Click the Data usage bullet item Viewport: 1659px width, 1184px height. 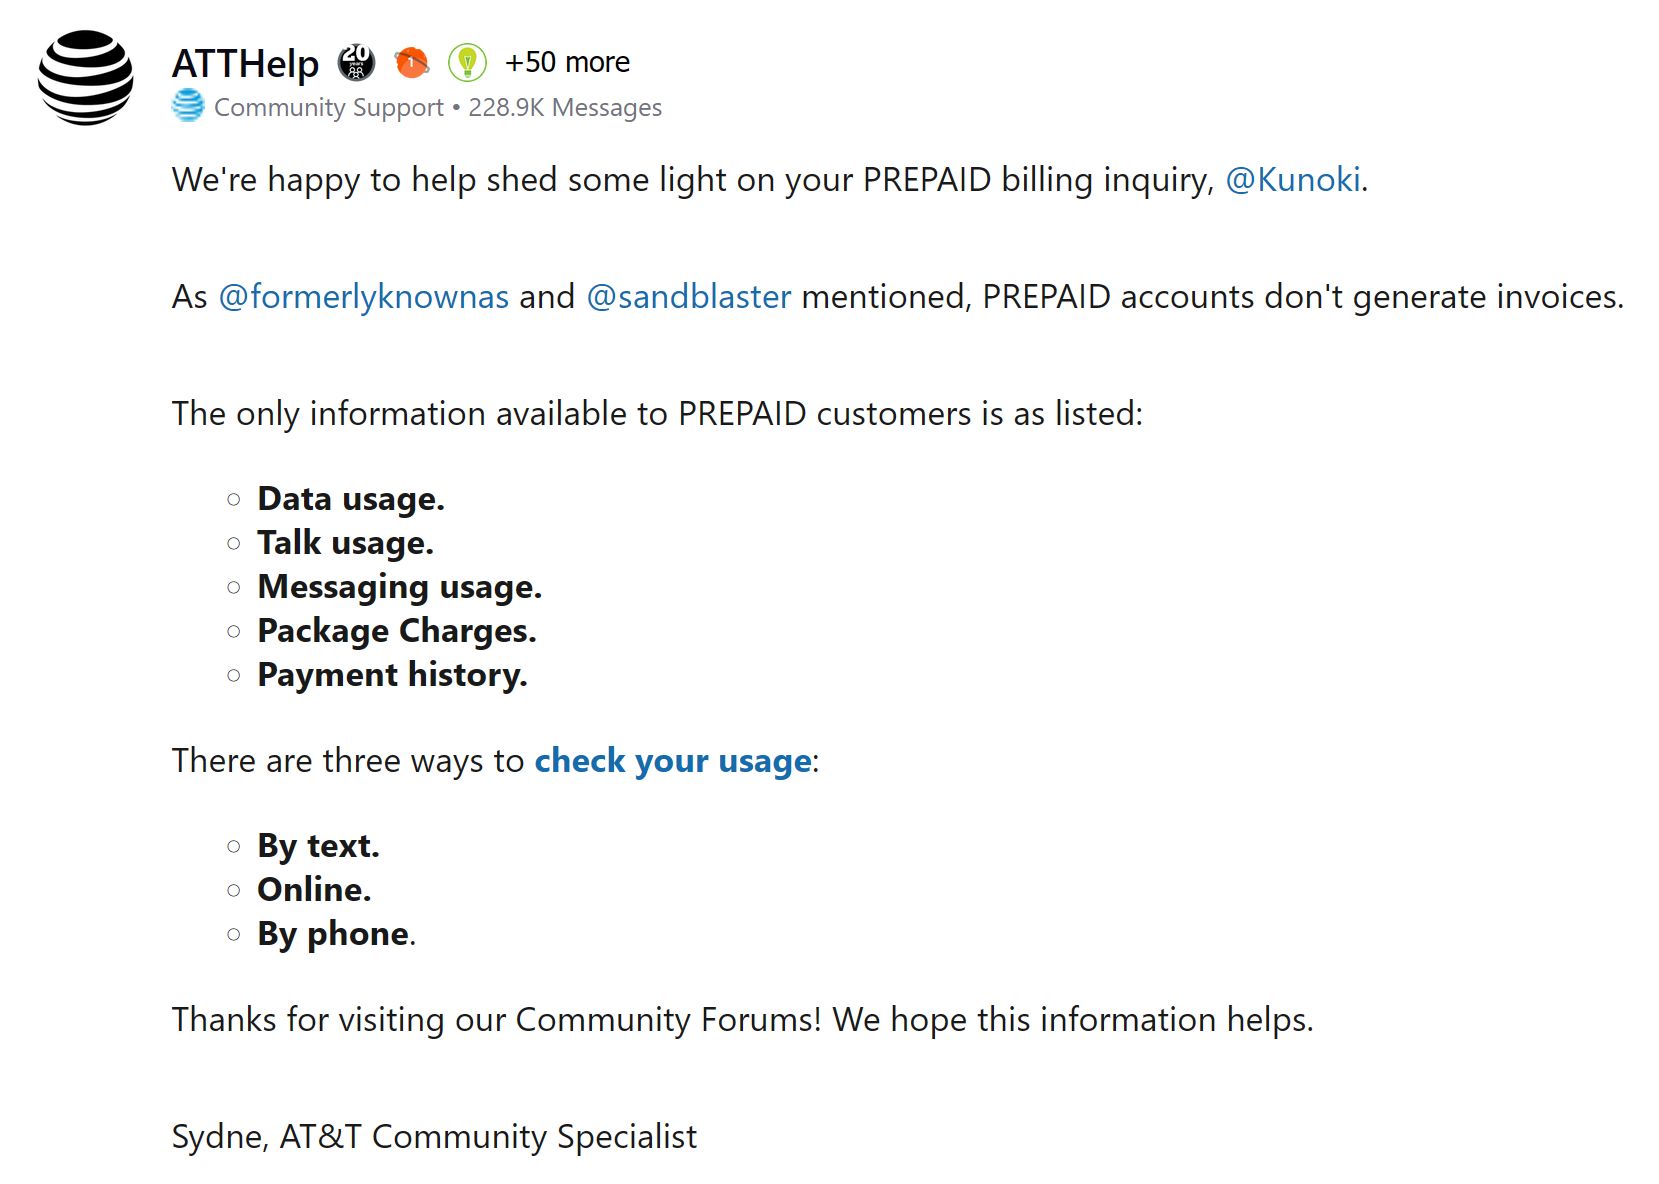pos(351,499)
